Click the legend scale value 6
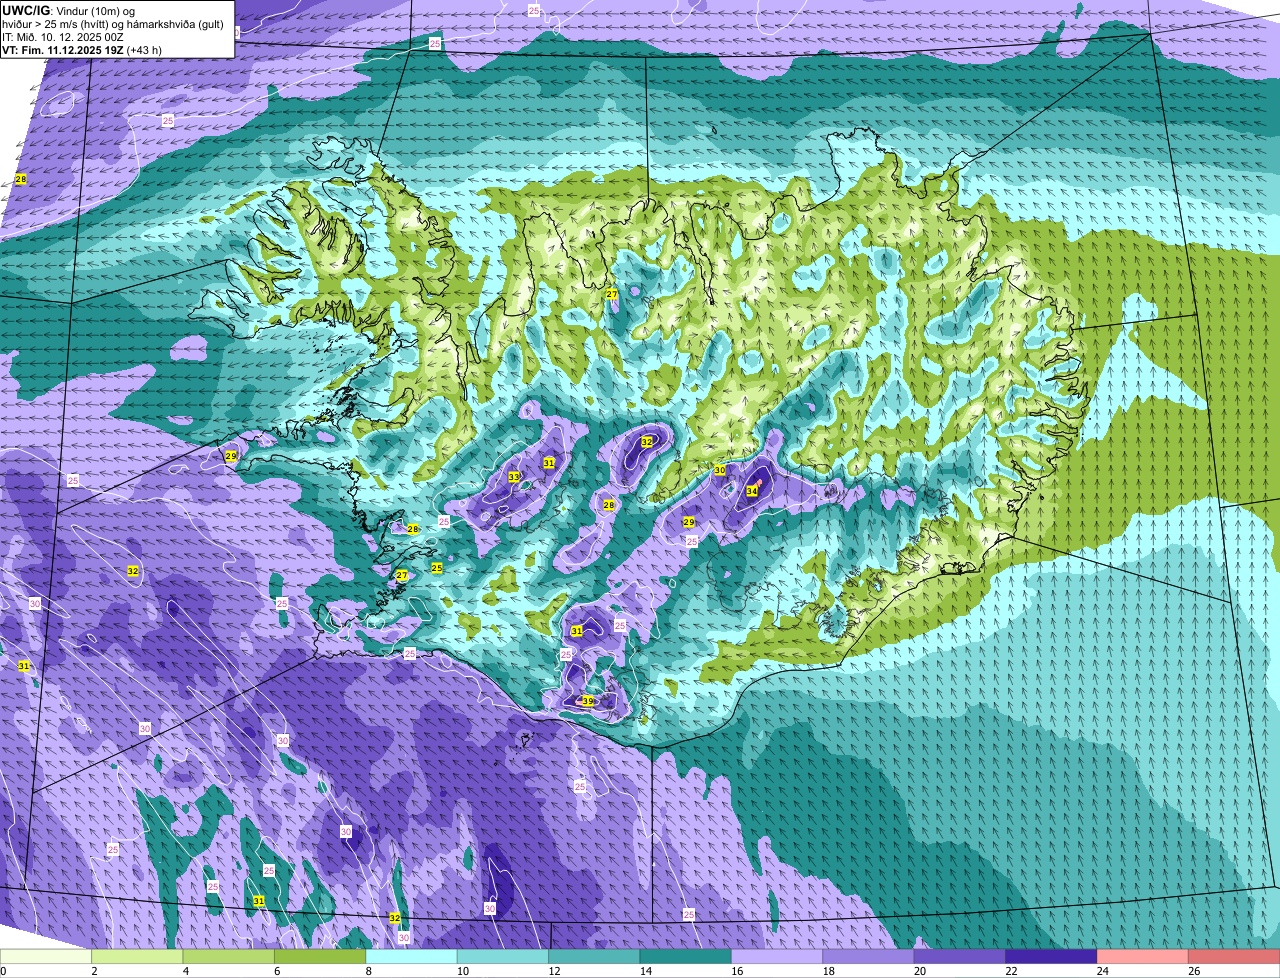Screen dimensions: 1280x978 [277, 971]
